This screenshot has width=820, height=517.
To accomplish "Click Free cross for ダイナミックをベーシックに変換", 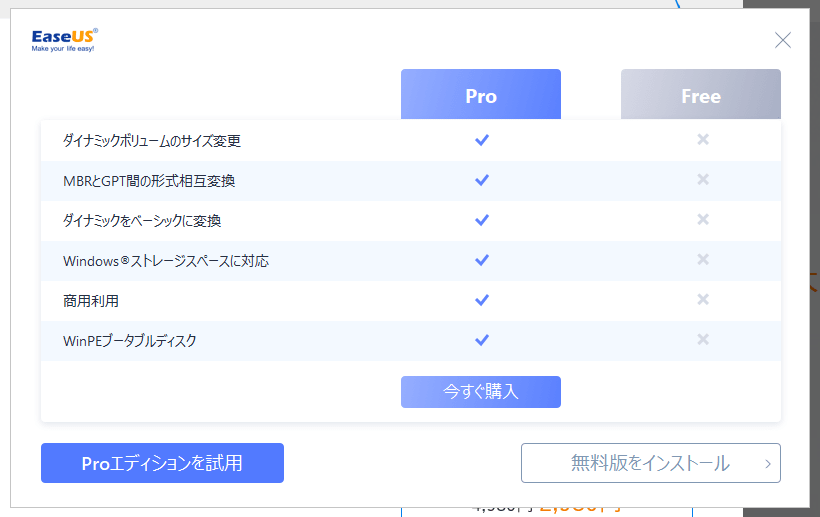I will pos(703,219).
